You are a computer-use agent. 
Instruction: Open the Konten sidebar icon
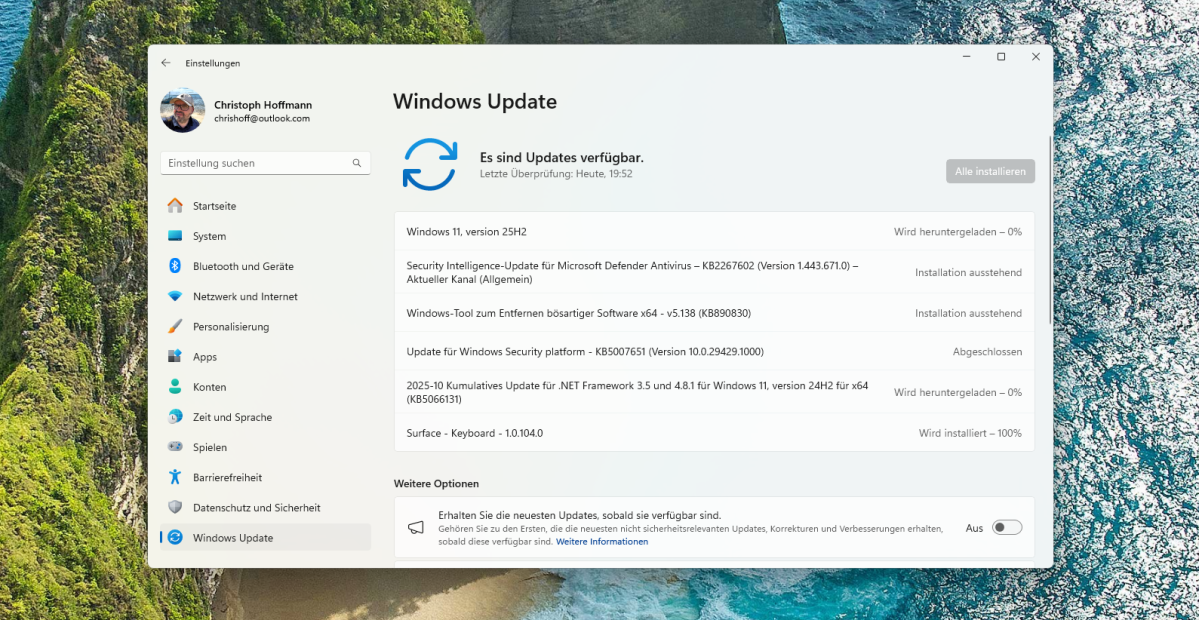coord(176,387)
